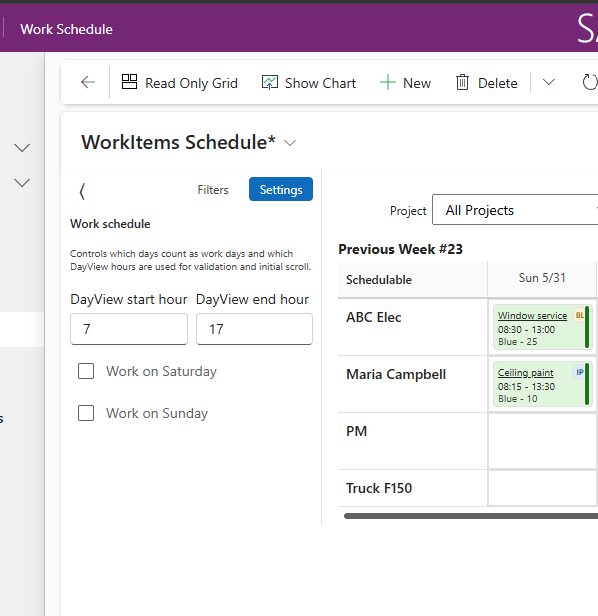Open the Ceiling paint work item

click(x=526, y=372)
